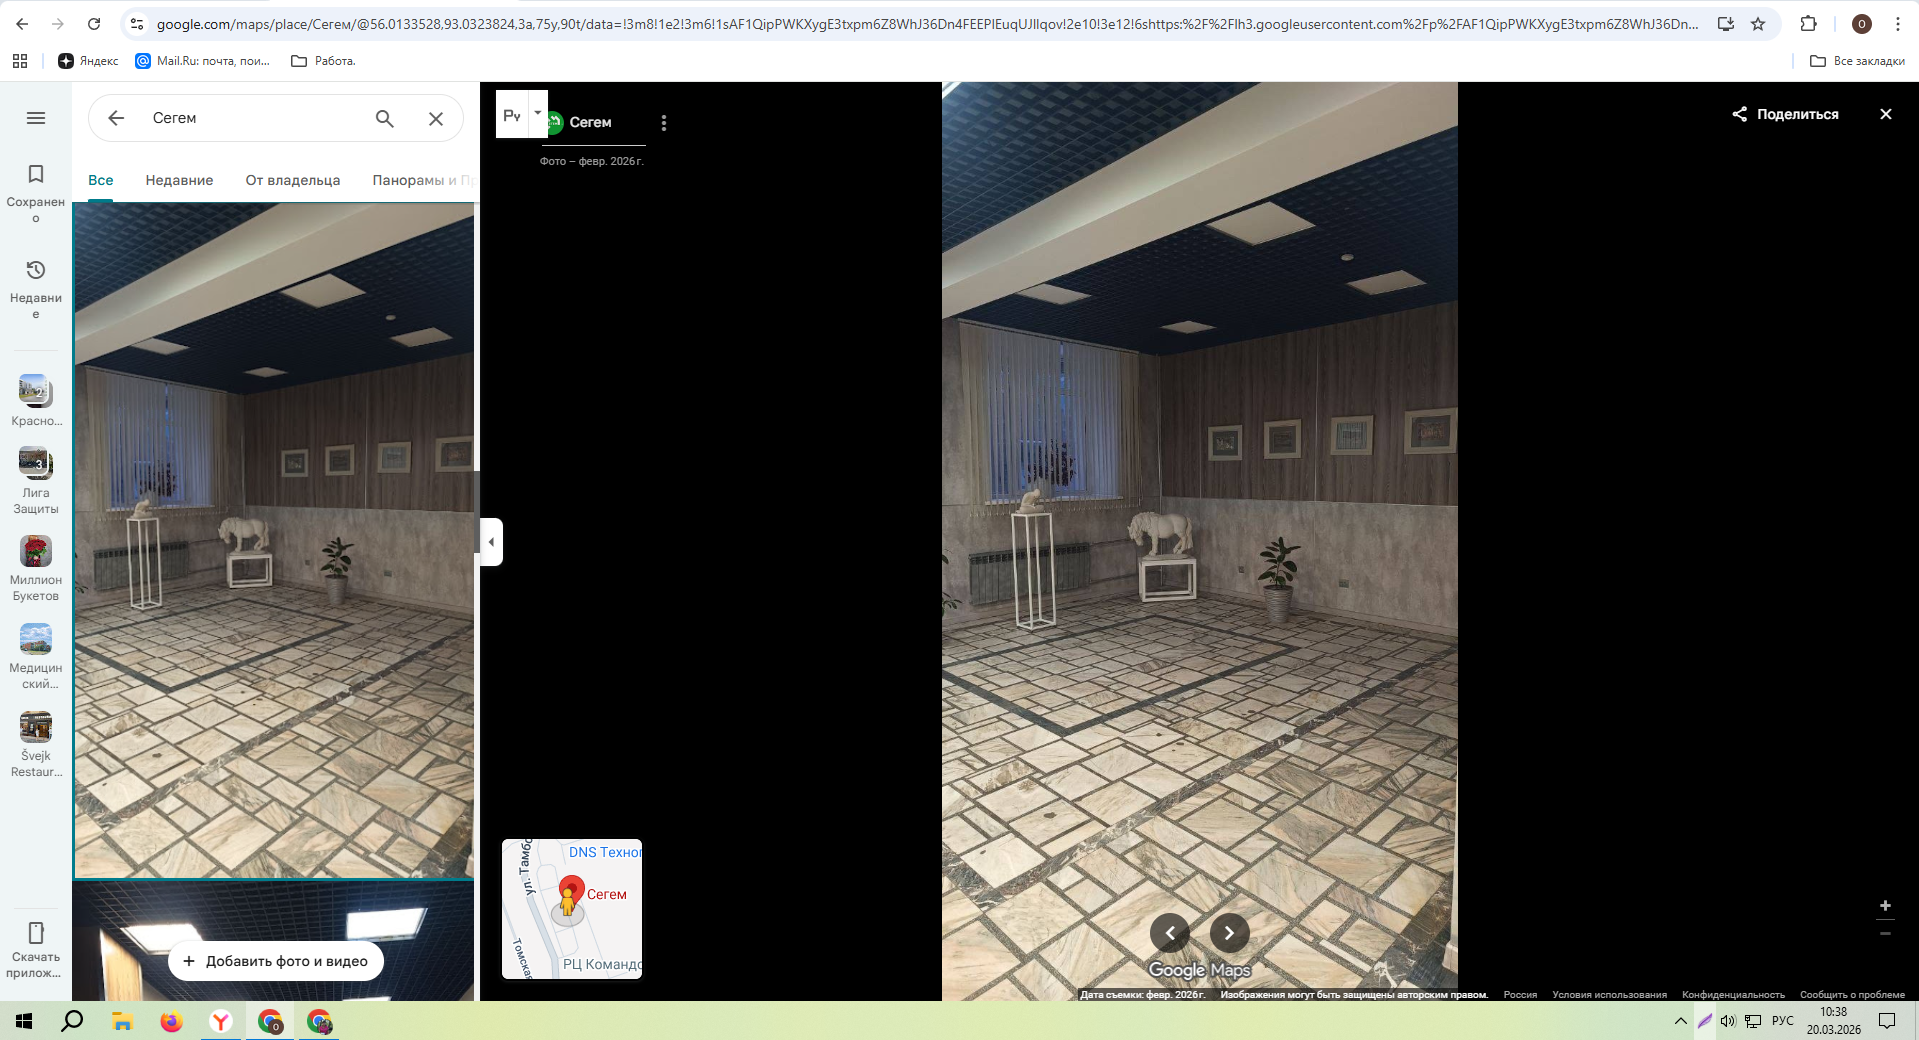The image size is (1919, 1040).
Task: Show the previous photo with left arrow
Action: [x=1170, y=933]
